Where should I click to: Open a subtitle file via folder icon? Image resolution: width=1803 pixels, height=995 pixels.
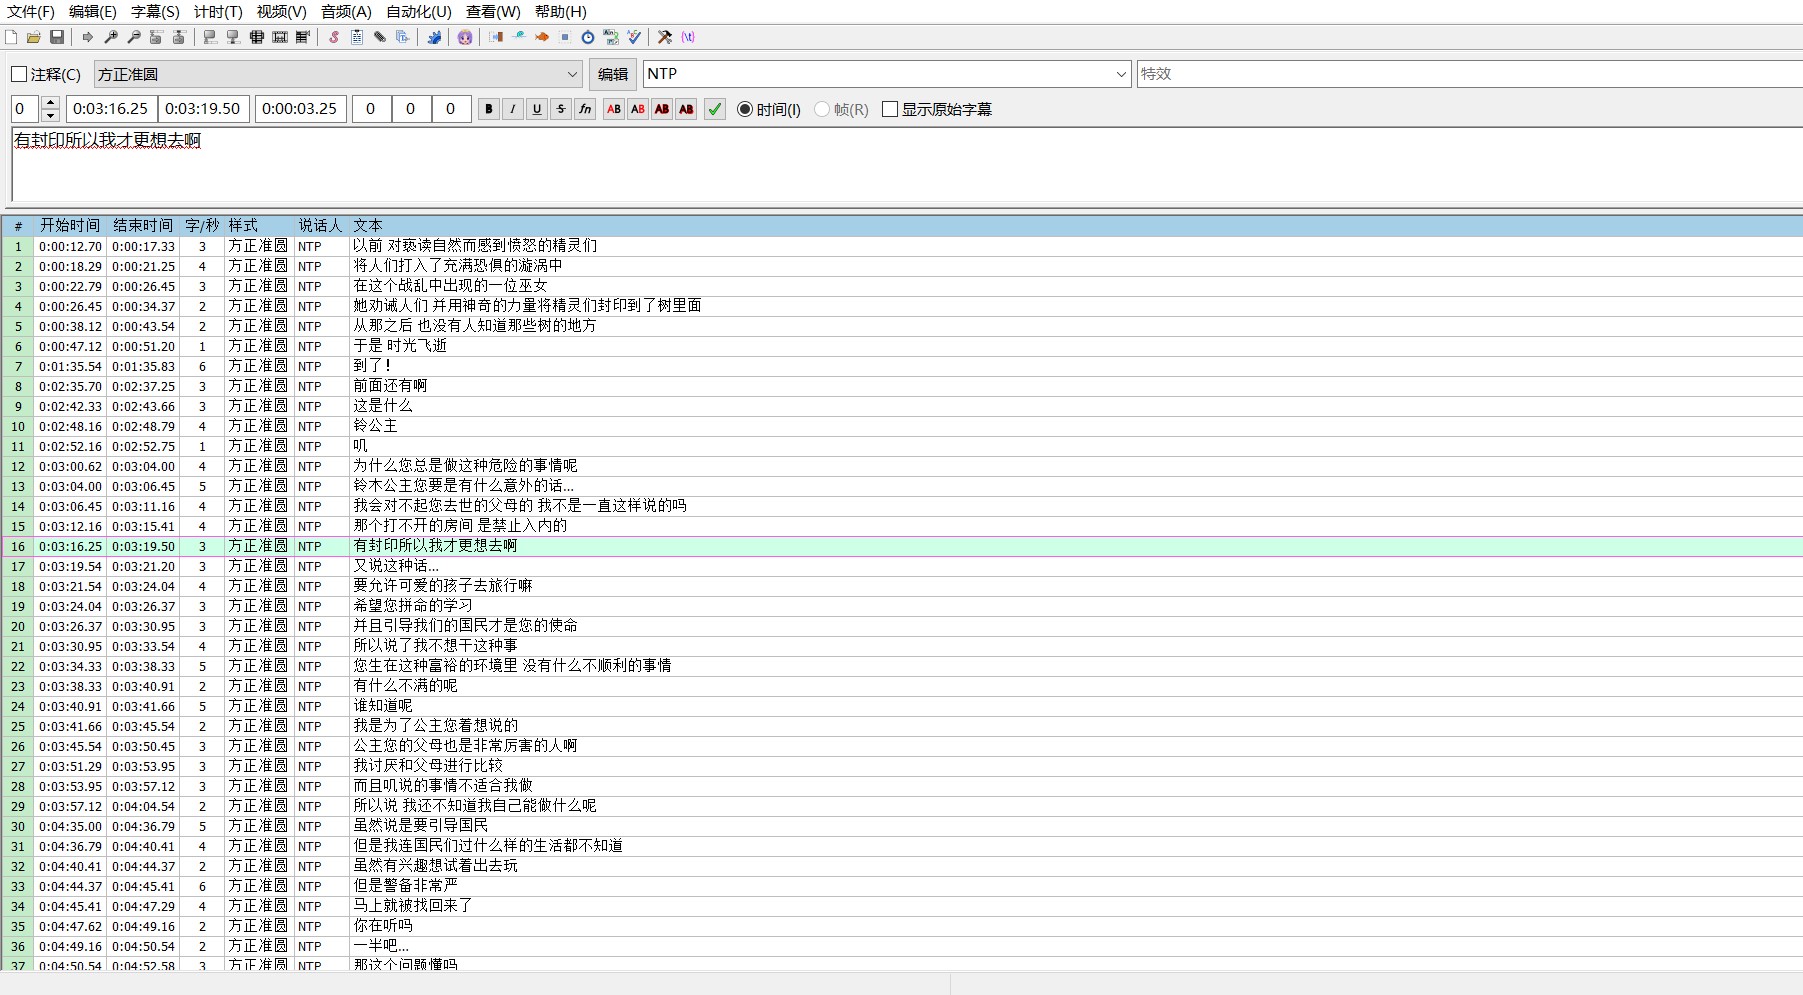(x=34, y=37)
